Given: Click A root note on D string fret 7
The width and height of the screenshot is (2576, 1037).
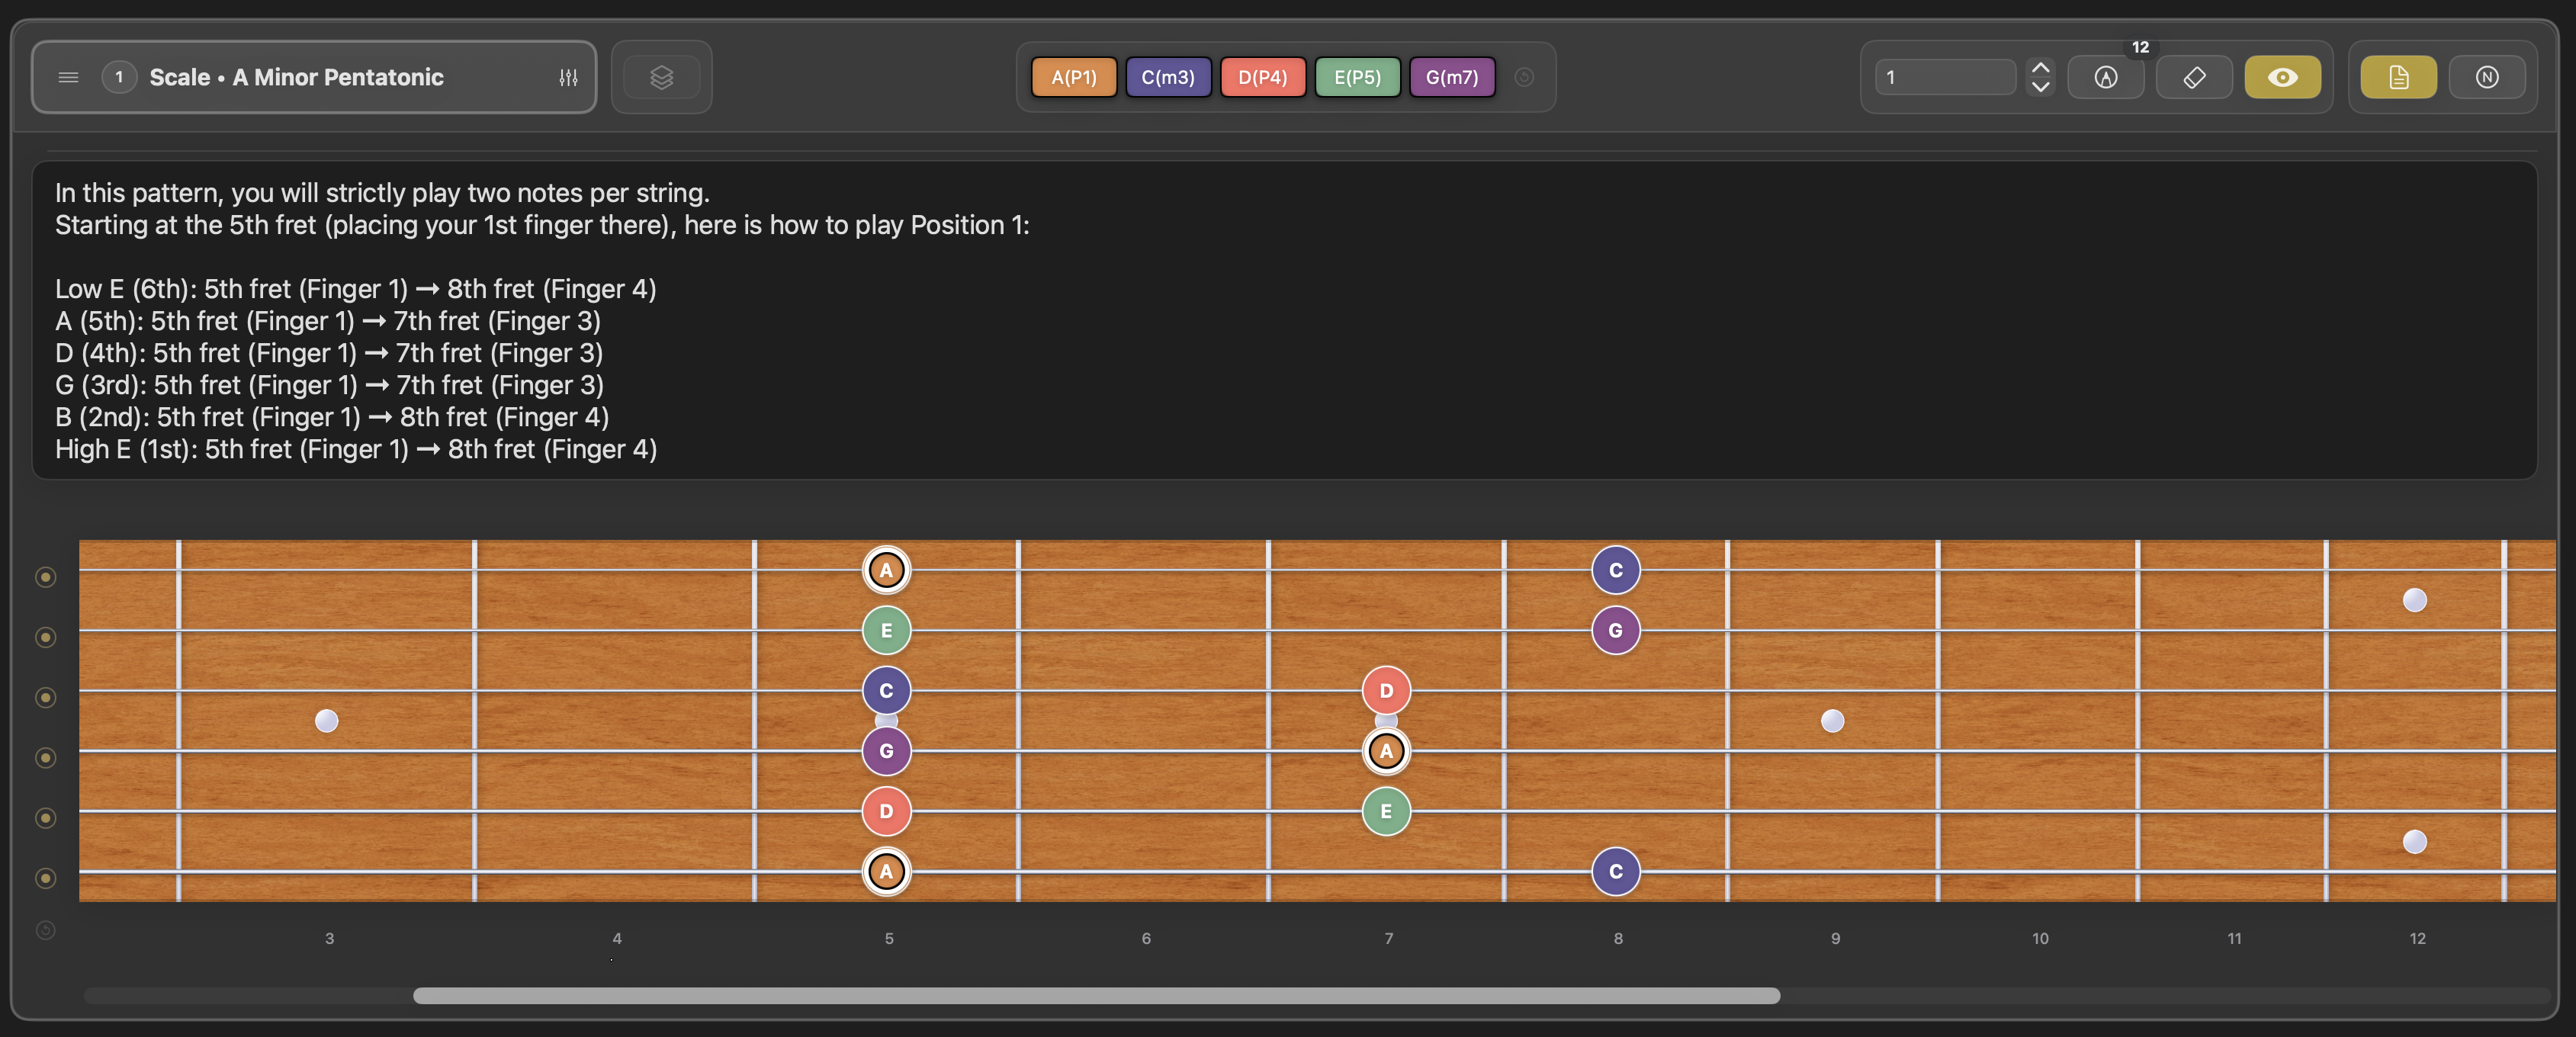Looking at the screenshot, I should [1386, 750].
